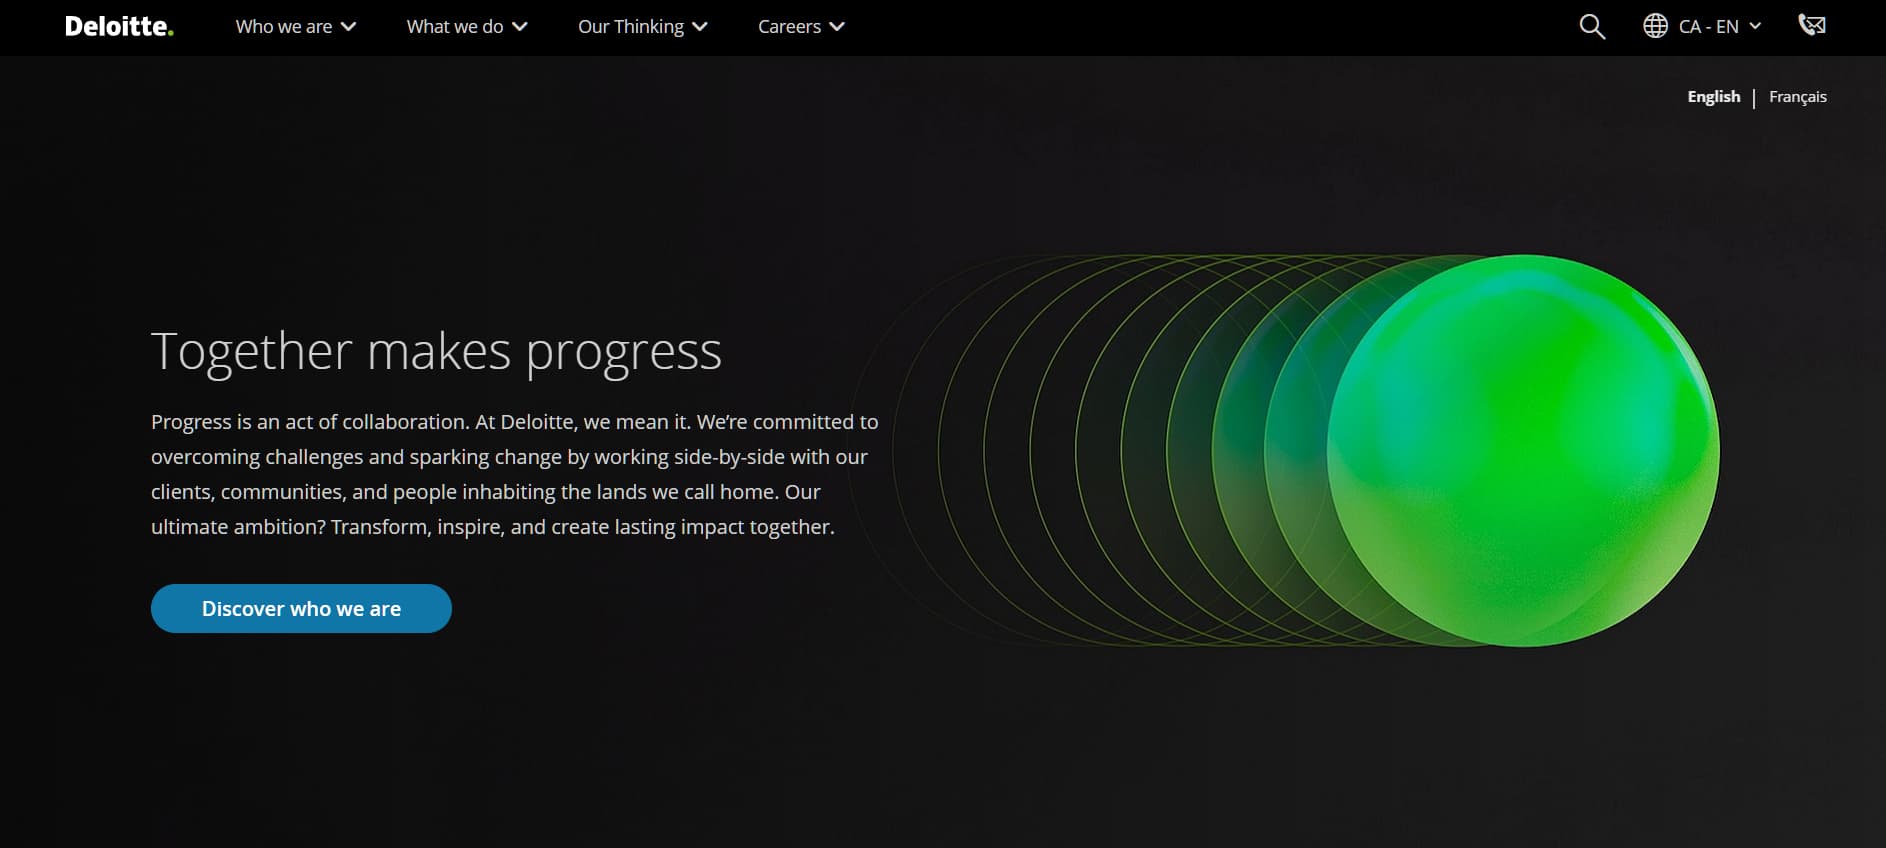Click Discover who we are button

pos(301,608)
